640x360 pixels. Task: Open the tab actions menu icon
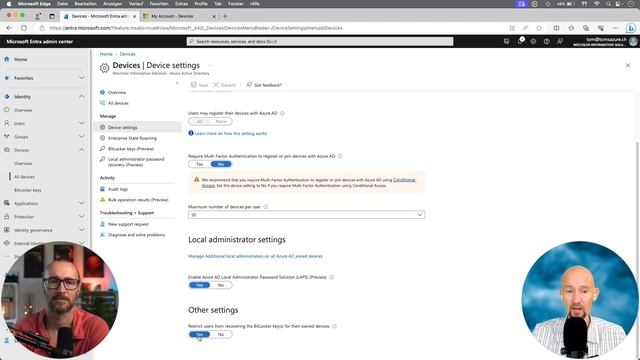coord(52,16)
